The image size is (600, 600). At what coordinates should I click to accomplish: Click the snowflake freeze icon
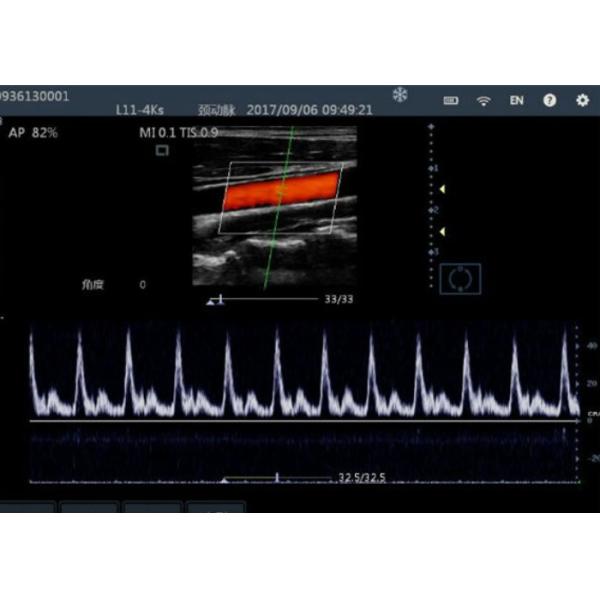point(400,95)
